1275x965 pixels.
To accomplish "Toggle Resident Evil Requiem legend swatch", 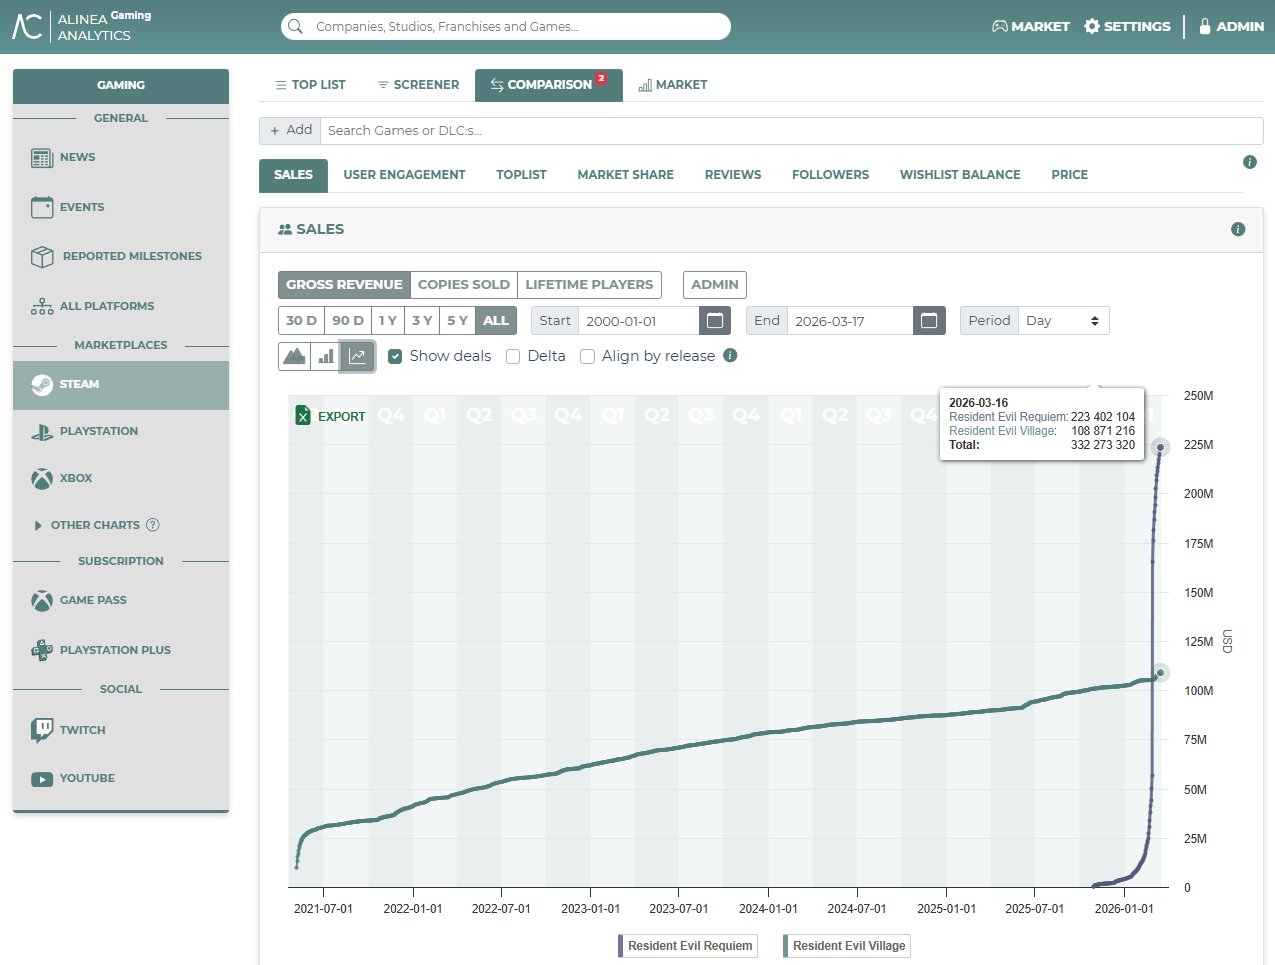I will pyautogui.click(x=621, y=946).
